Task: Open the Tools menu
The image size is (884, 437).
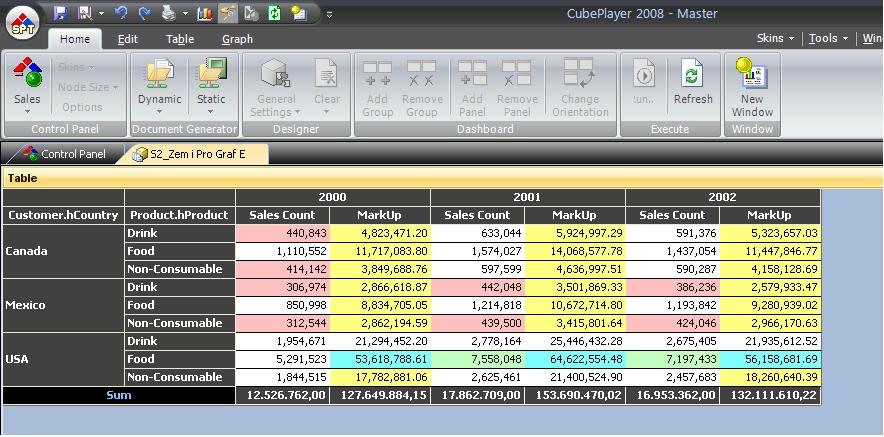Action: pyautogui.click(x=828, y=38)
